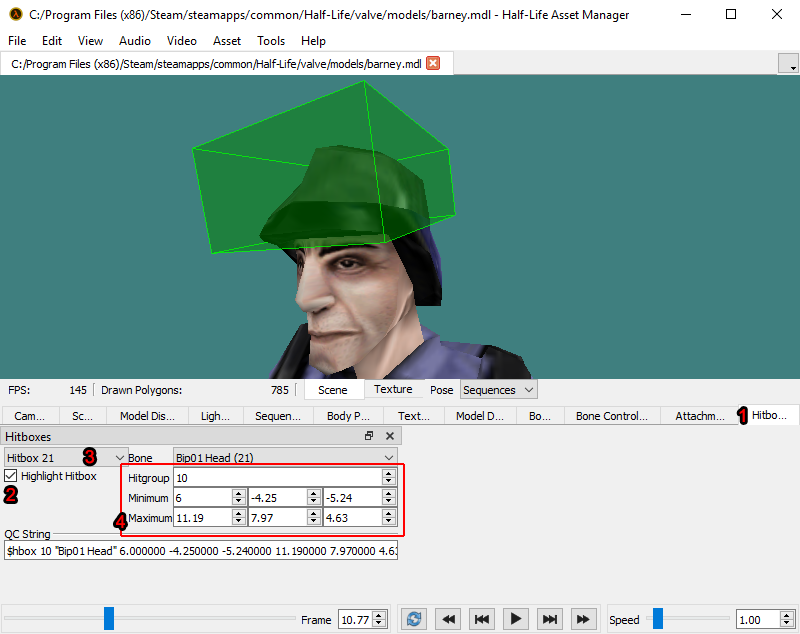The height and width of the screenshot is (634, 800).
Task: Adjust the Minimum Z value stepper
Action: click(x=389, y=497)
